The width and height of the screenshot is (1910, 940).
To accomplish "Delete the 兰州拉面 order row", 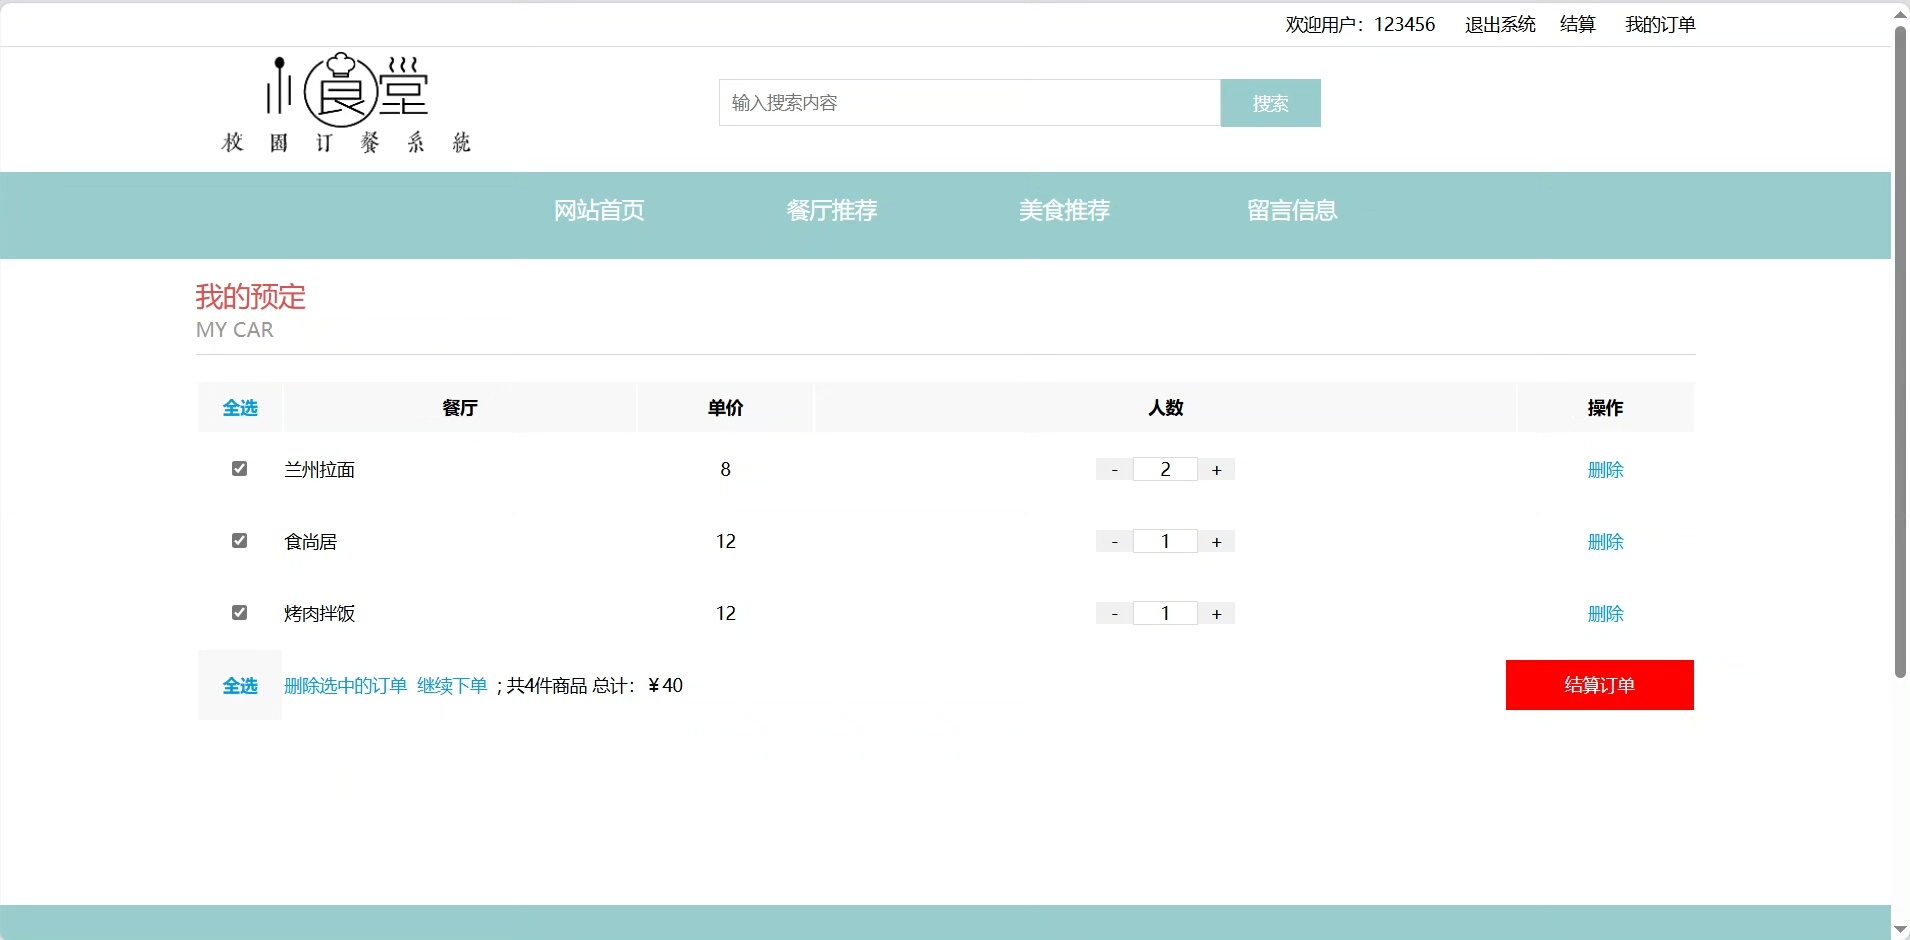I will 1605,470.
